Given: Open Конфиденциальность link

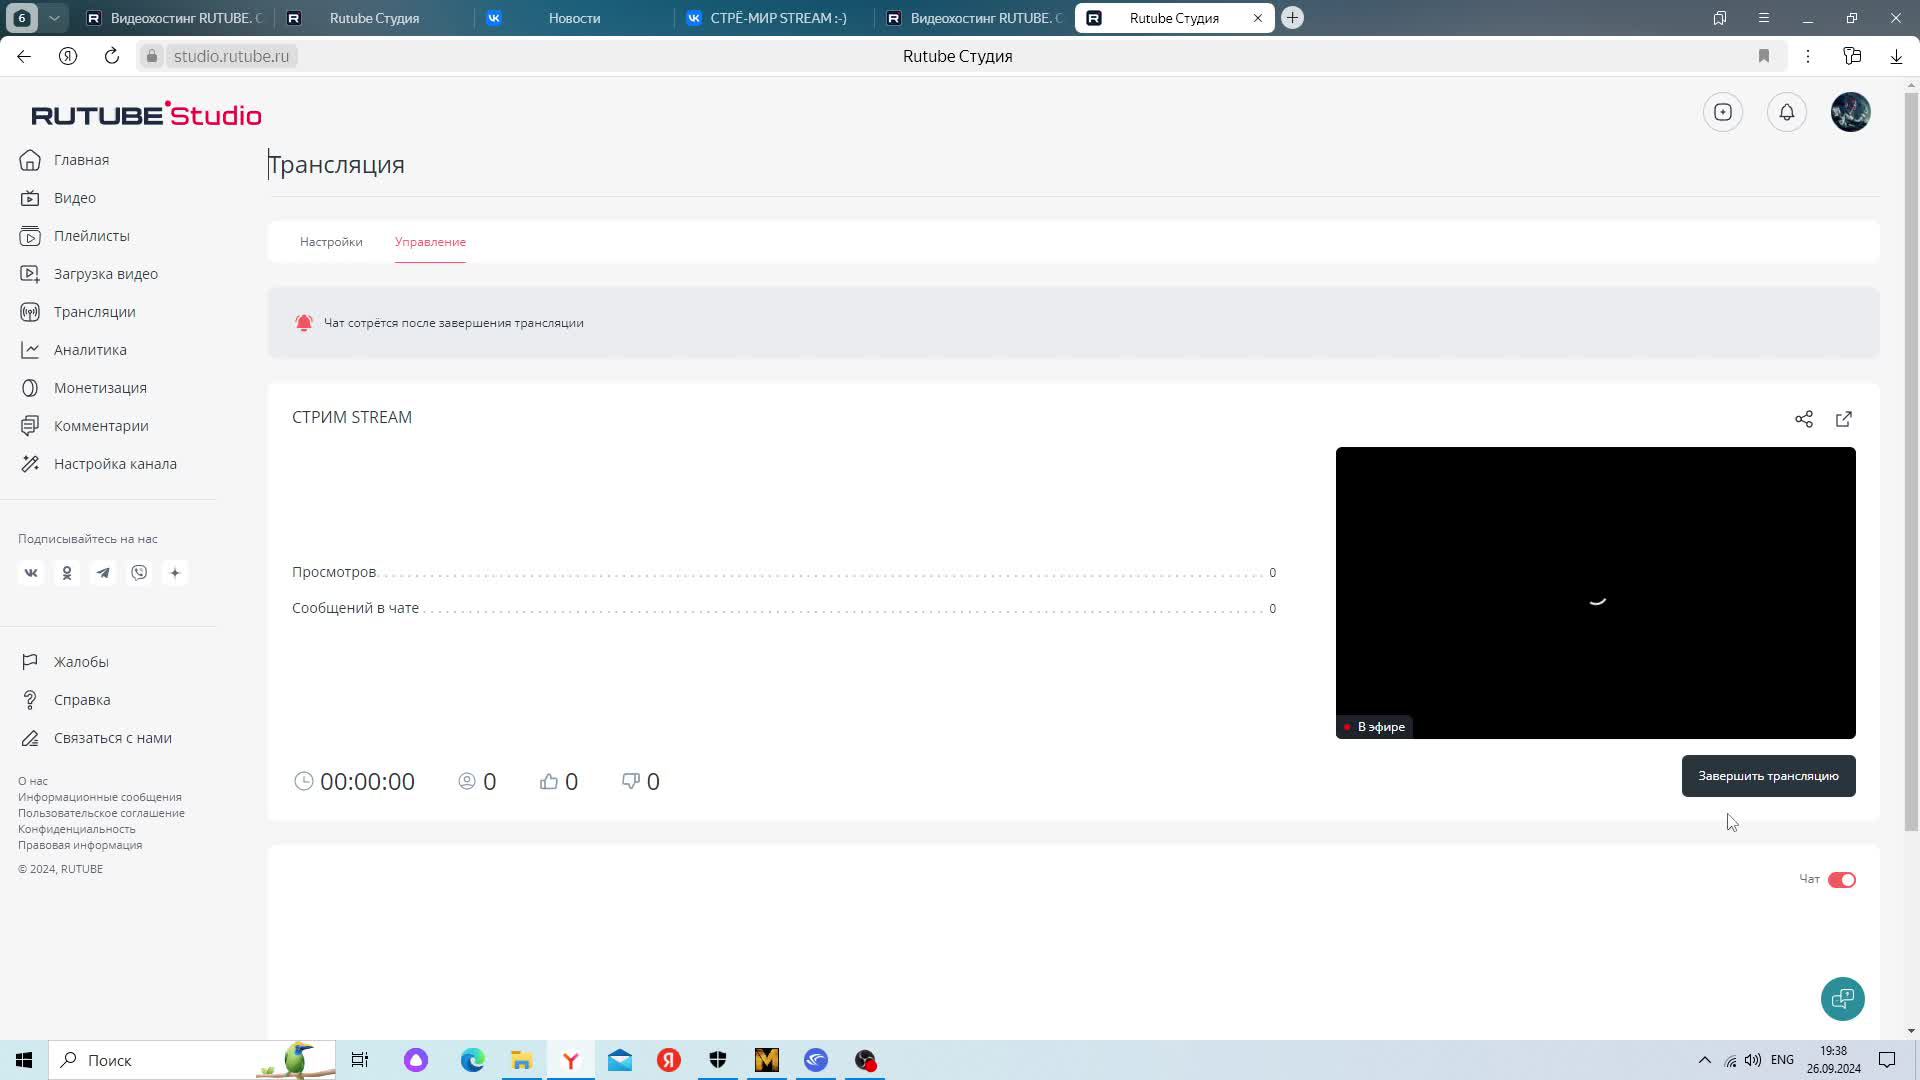Looking at the screenshot, I should click(x=77, y=829).
